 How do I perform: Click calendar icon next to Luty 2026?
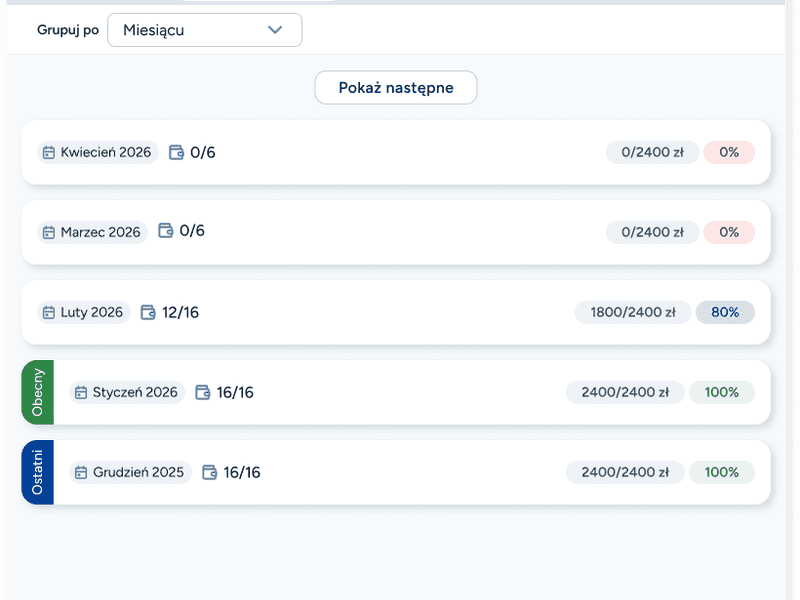tap(49, 312)
